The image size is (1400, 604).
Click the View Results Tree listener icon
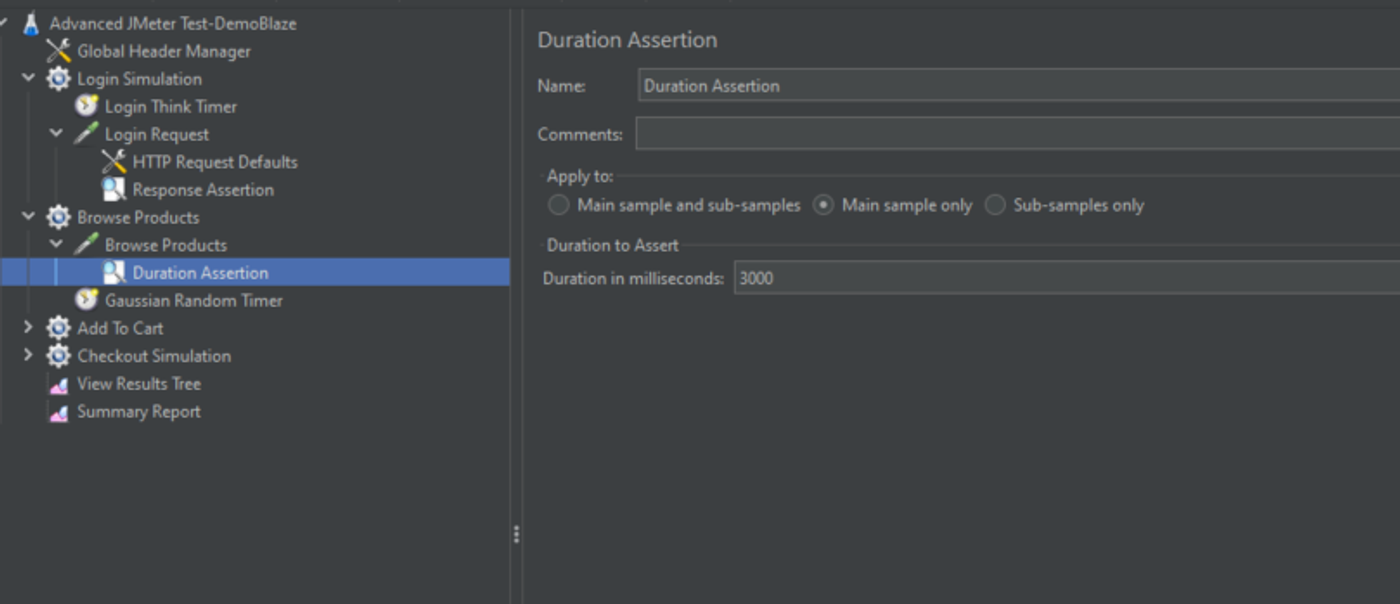click(x=59, y=384)
